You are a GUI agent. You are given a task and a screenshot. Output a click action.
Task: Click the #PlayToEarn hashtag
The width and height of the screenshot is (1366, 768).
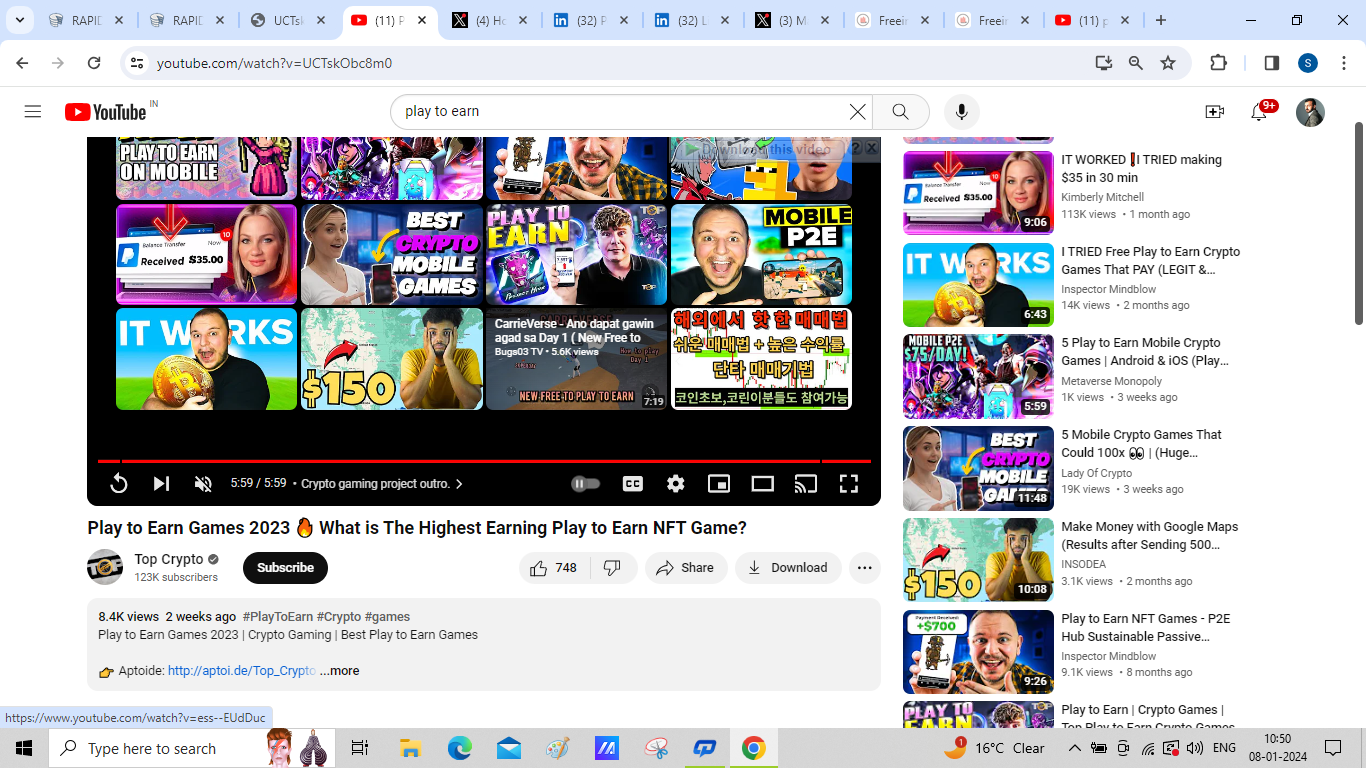[x=278, y=617]
